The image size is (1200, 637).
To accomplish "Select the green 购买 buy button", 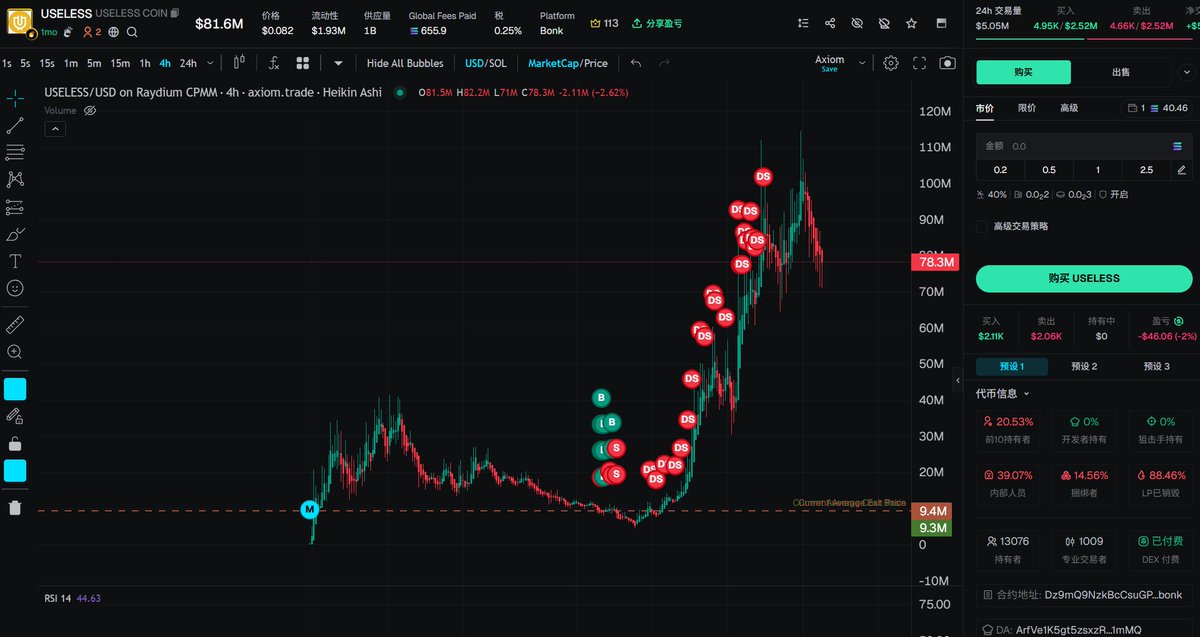I will click(1023, 72).
